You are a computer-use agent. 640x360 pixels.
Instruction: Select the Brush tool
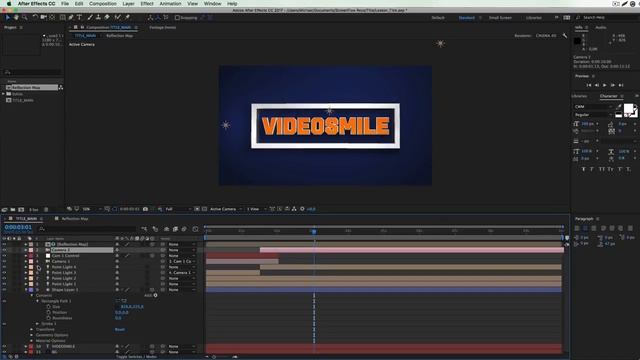click(90, 18)
